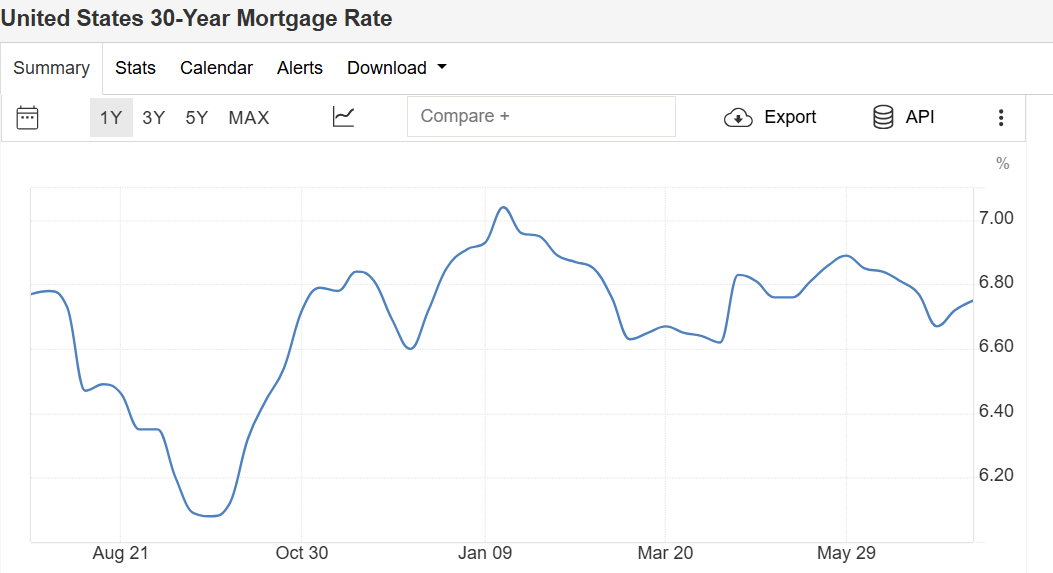
Task: Go to the Calendar tab
Action: (x=216, y=68)
